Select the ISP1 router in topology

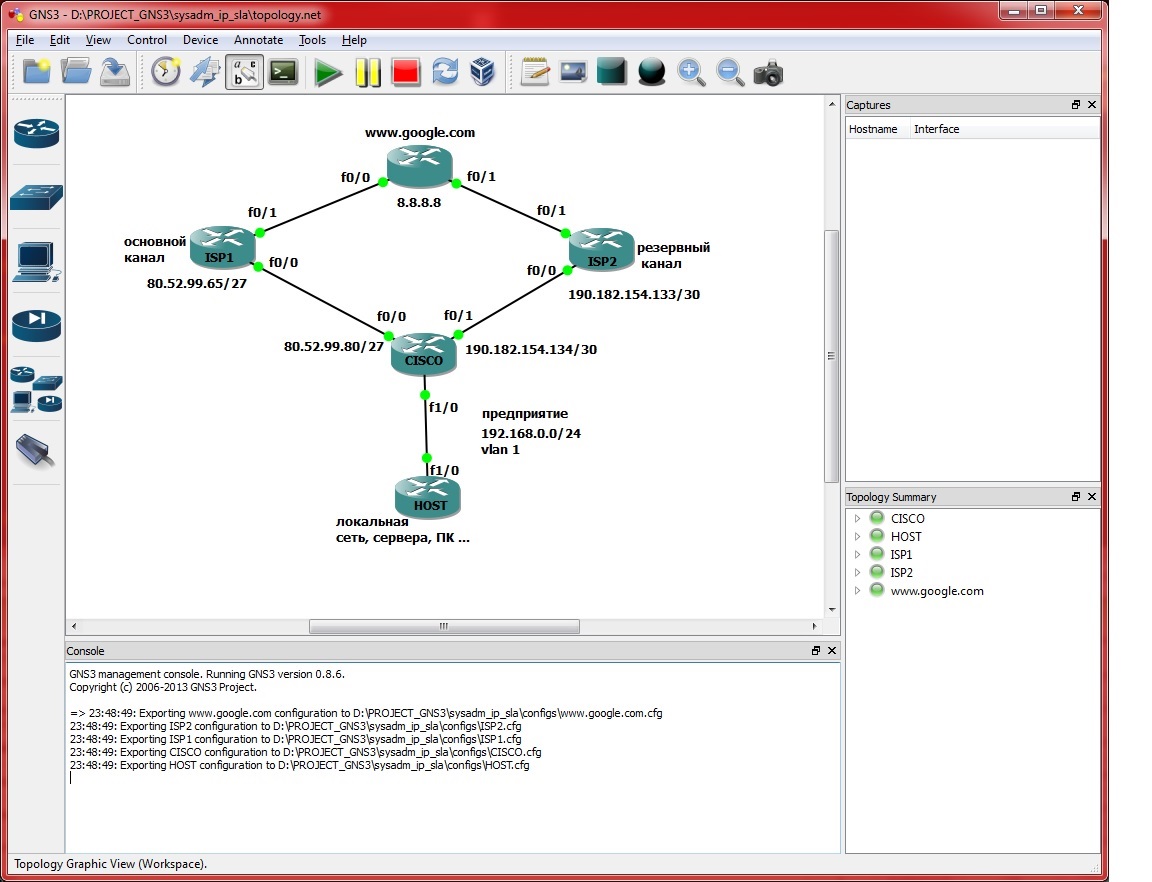pyautogui.click(x=223, y=247)
